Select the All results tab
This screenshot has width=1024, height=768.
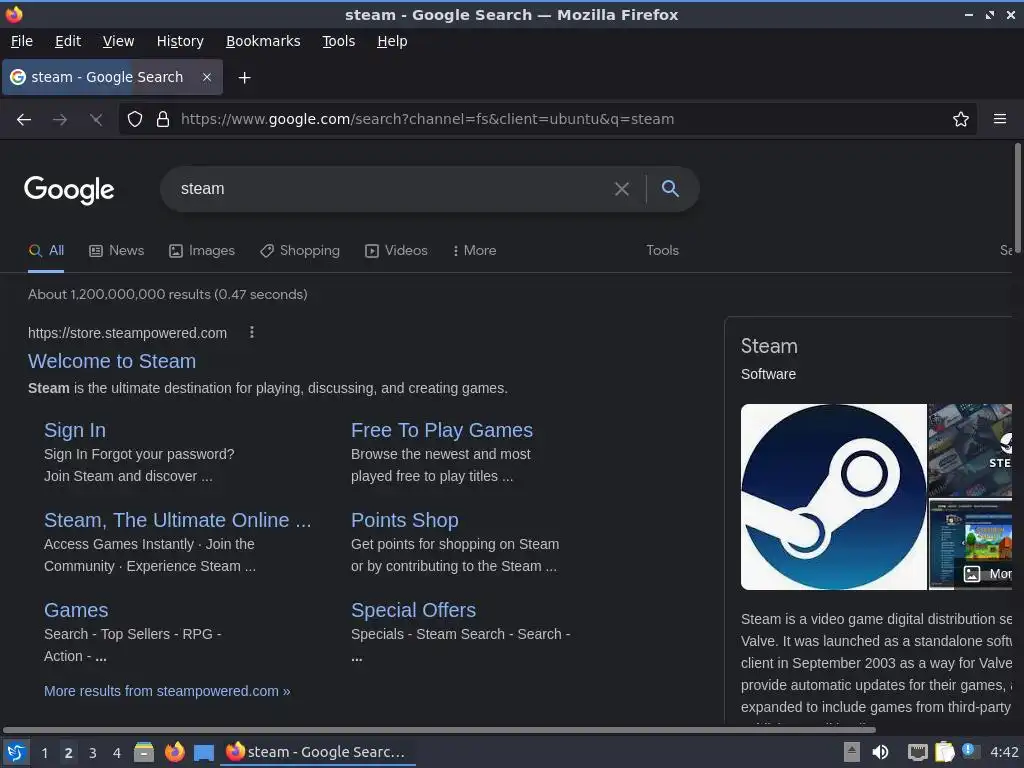coord(46,251)
